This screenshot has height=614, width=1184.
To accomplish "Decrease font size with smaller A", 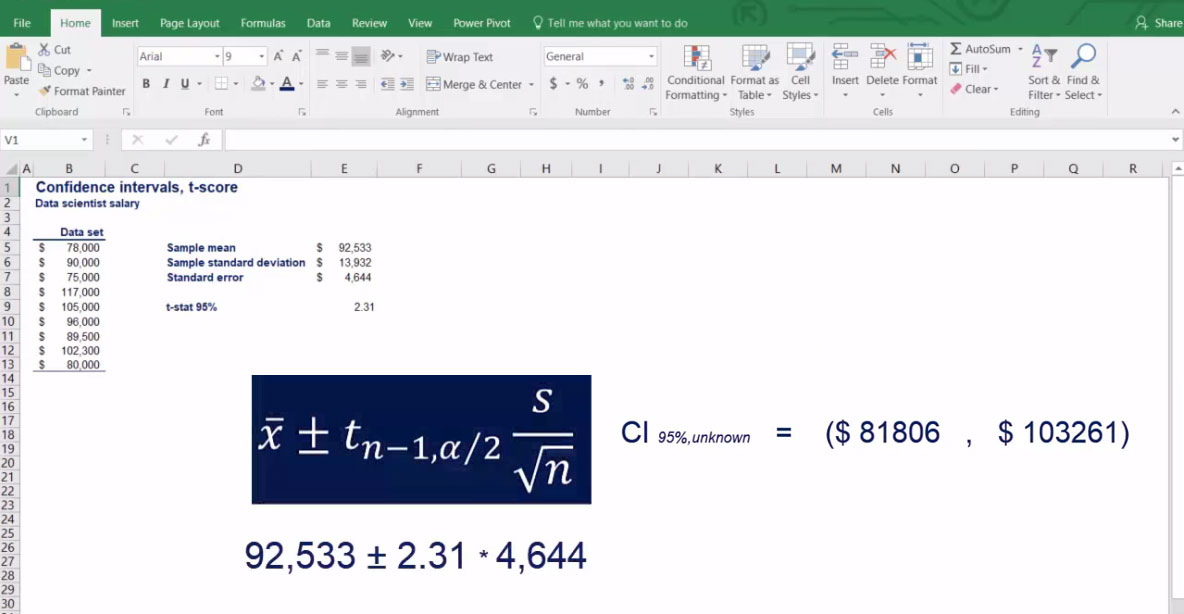I will 297,57.
